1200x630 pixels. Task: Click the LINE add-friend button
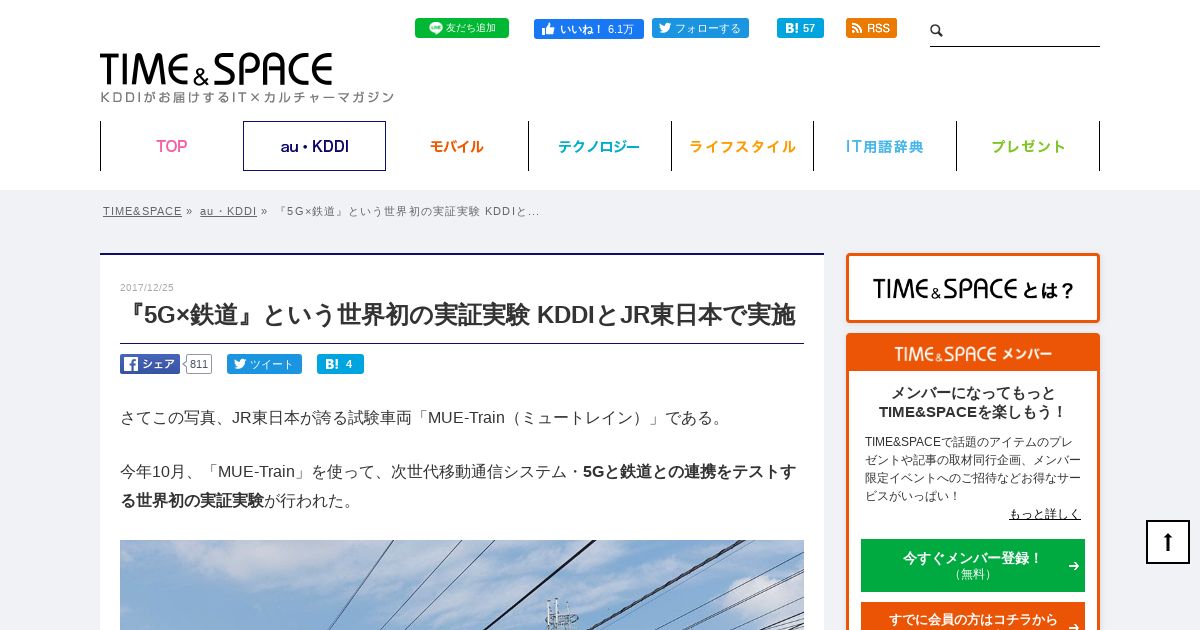pos(462,28)
